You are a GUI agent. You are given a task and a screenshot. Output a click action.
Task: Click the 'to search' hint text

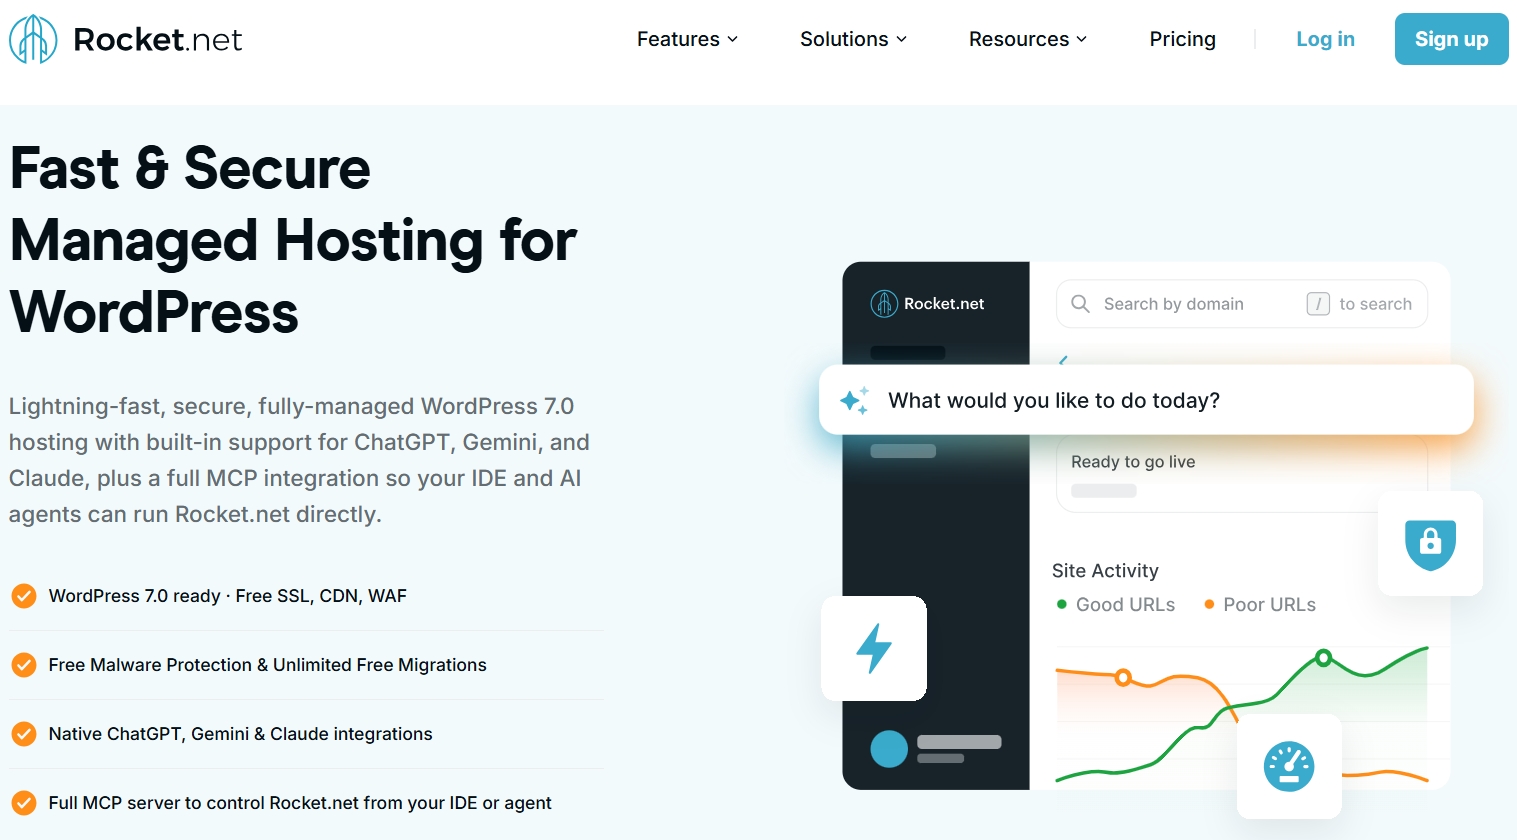coord(1375,304)
